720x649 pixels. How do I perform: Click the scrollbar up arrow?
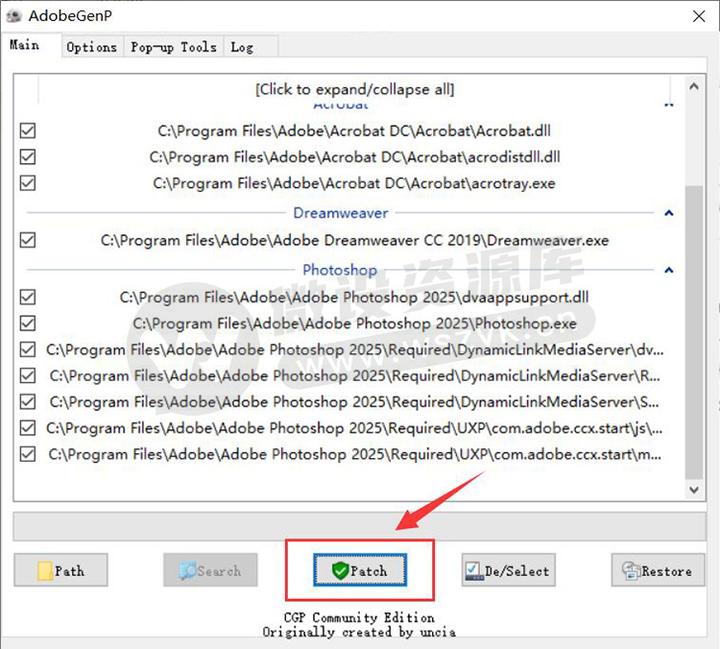click(694, 86)
